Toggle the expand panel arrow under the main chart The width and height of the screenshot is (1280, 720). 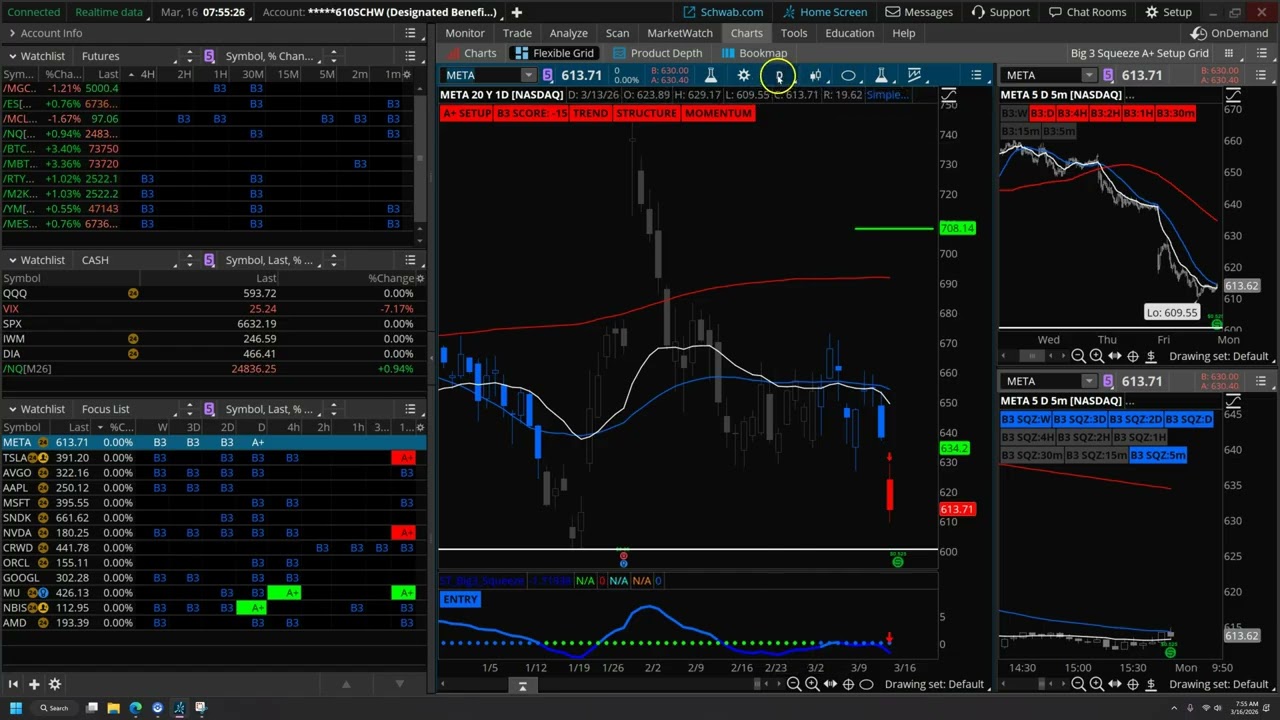[522, 685]
